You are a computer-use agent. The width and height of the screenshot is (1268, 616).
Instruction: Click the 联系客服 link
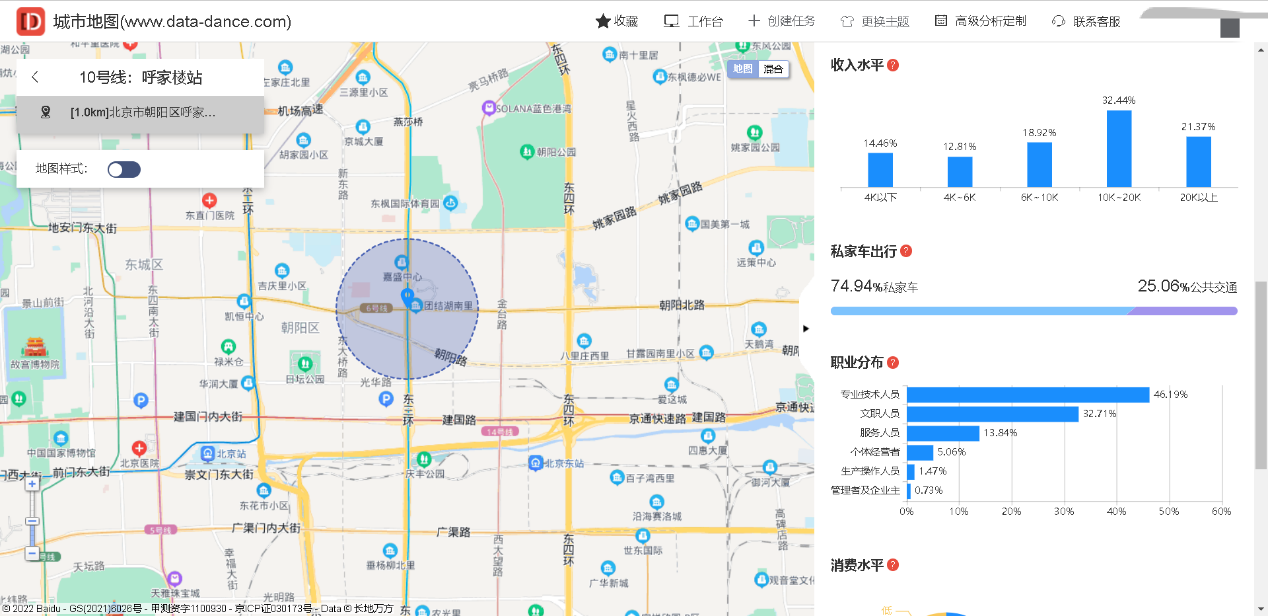click(1096, 21)
